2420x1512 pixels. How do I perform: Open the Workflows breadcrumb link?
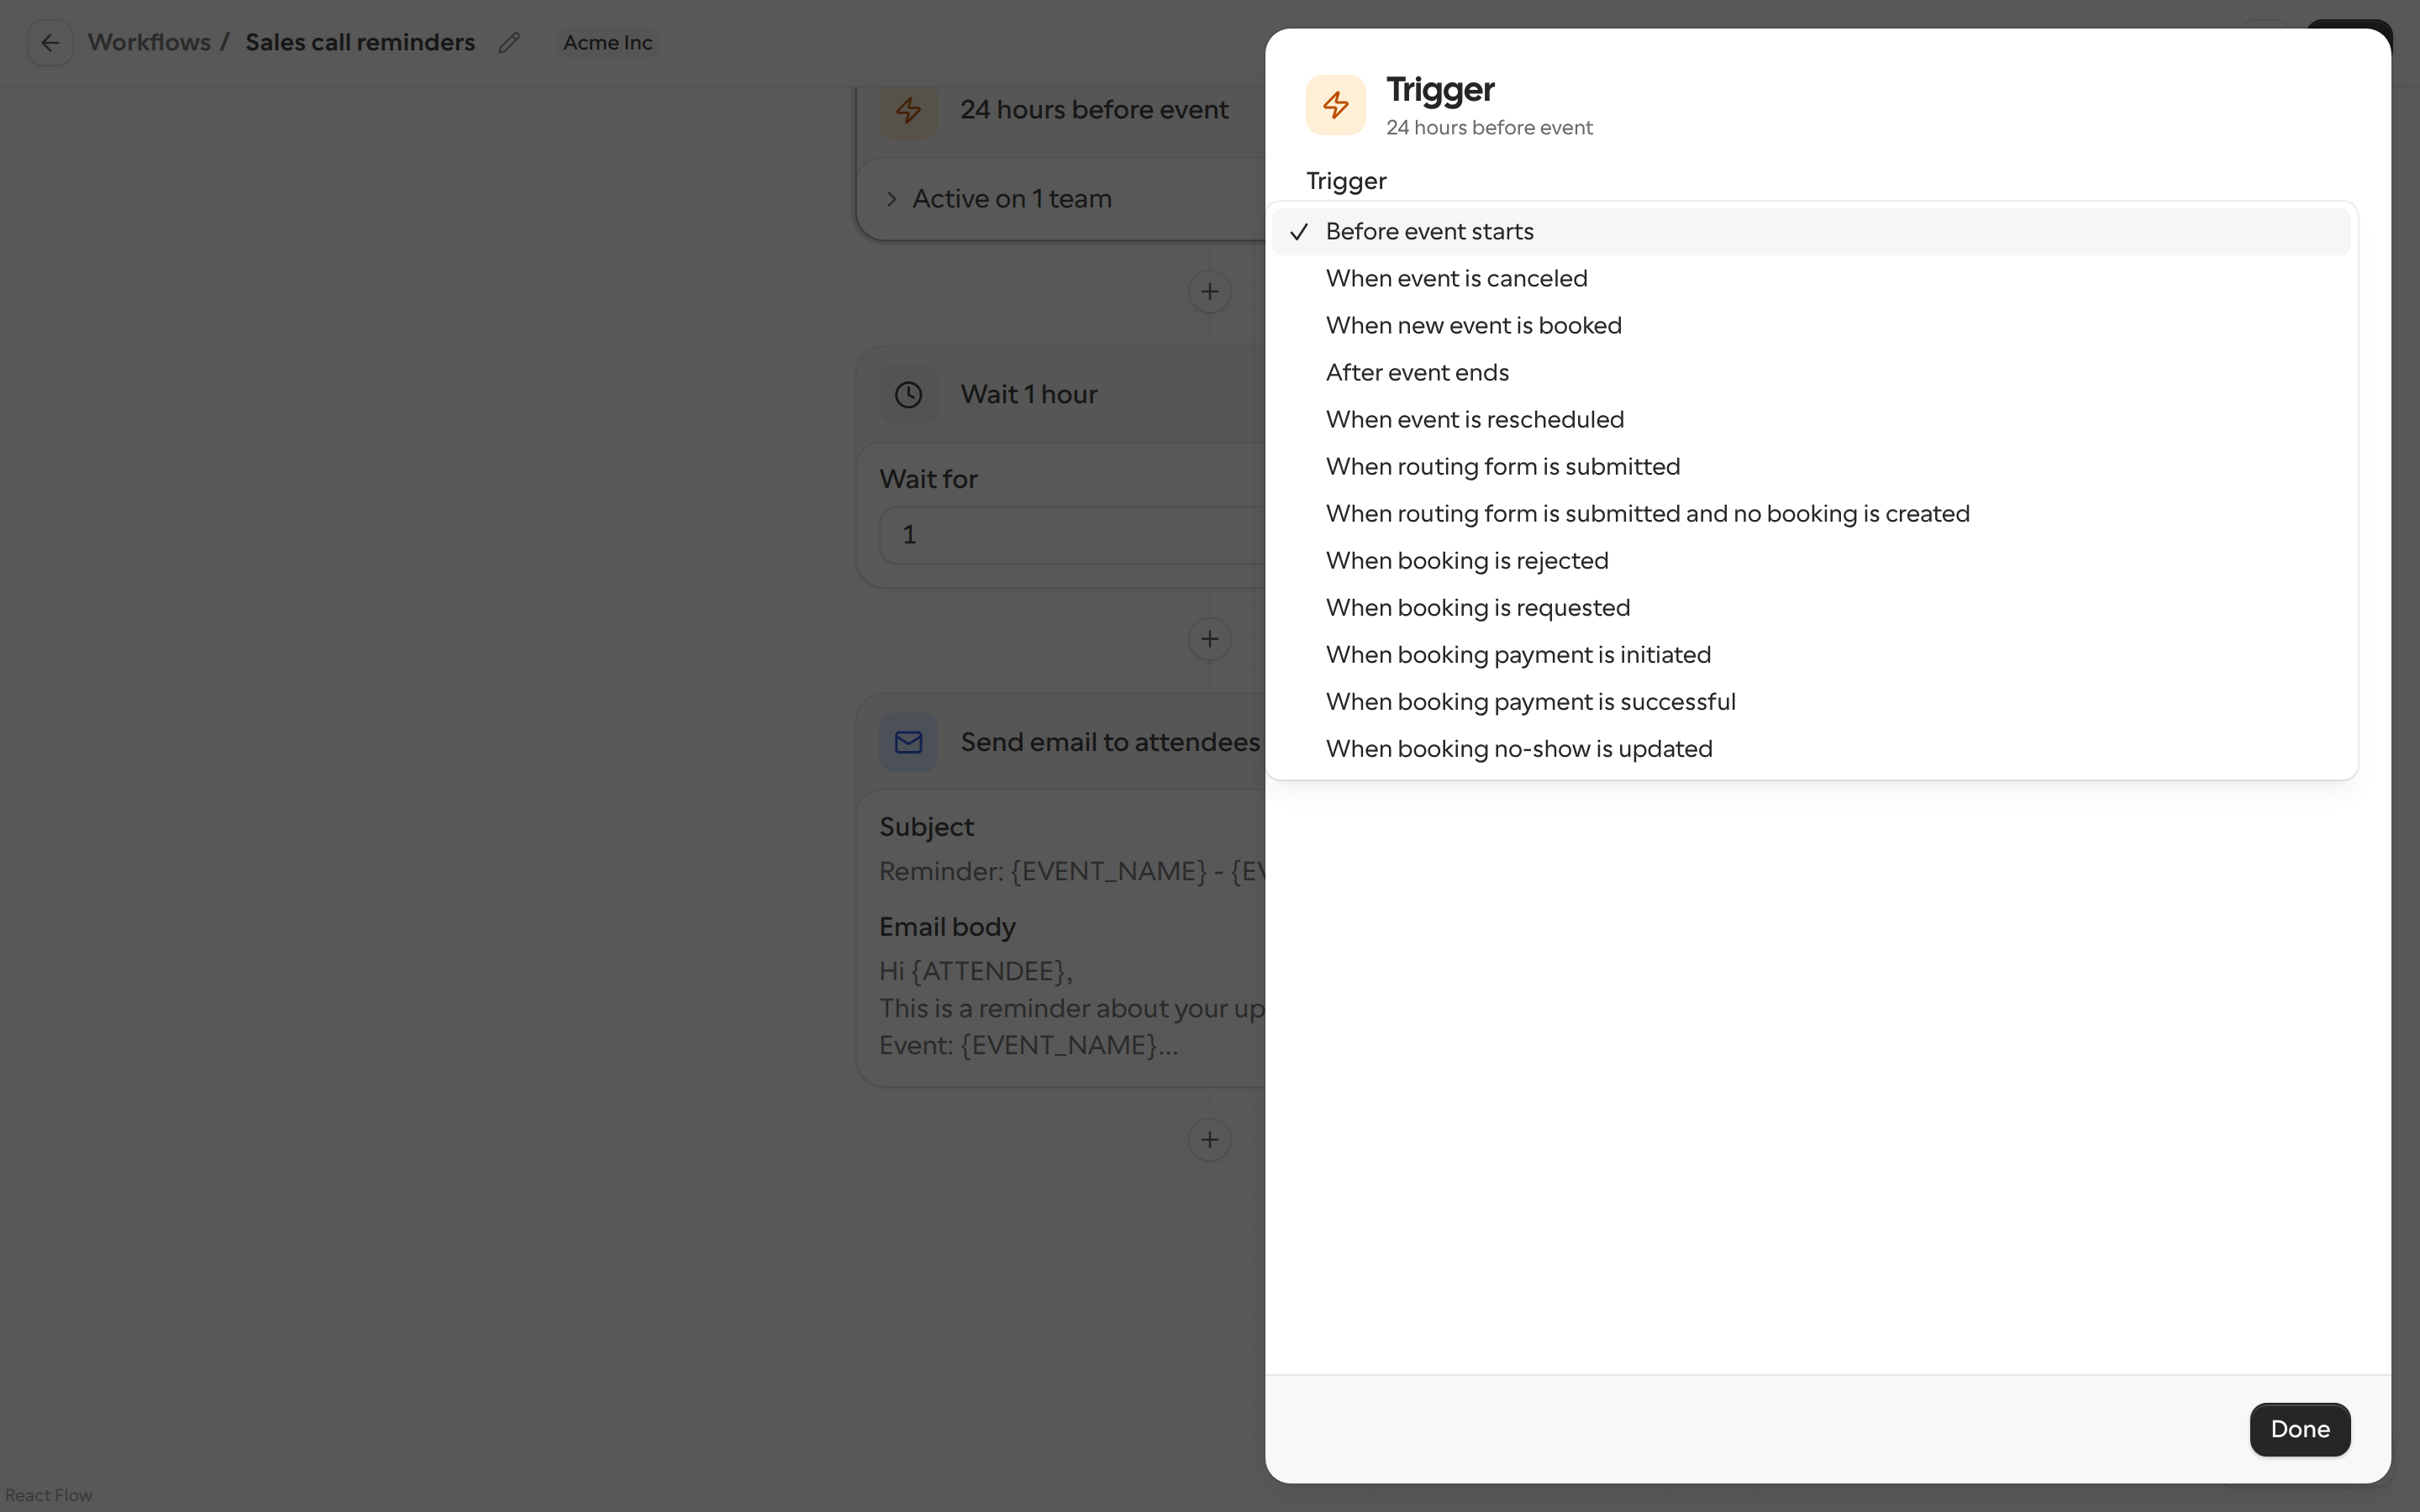coord(149,43)
